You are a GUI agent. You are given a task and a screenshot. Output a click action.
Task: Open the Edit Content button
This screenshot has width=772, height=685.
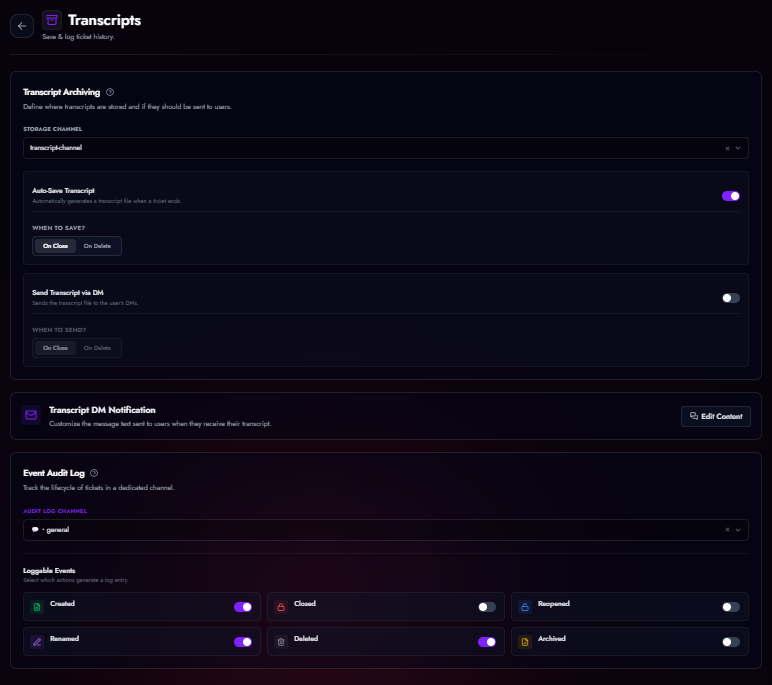pyautogui.click(x=715, y=416)
